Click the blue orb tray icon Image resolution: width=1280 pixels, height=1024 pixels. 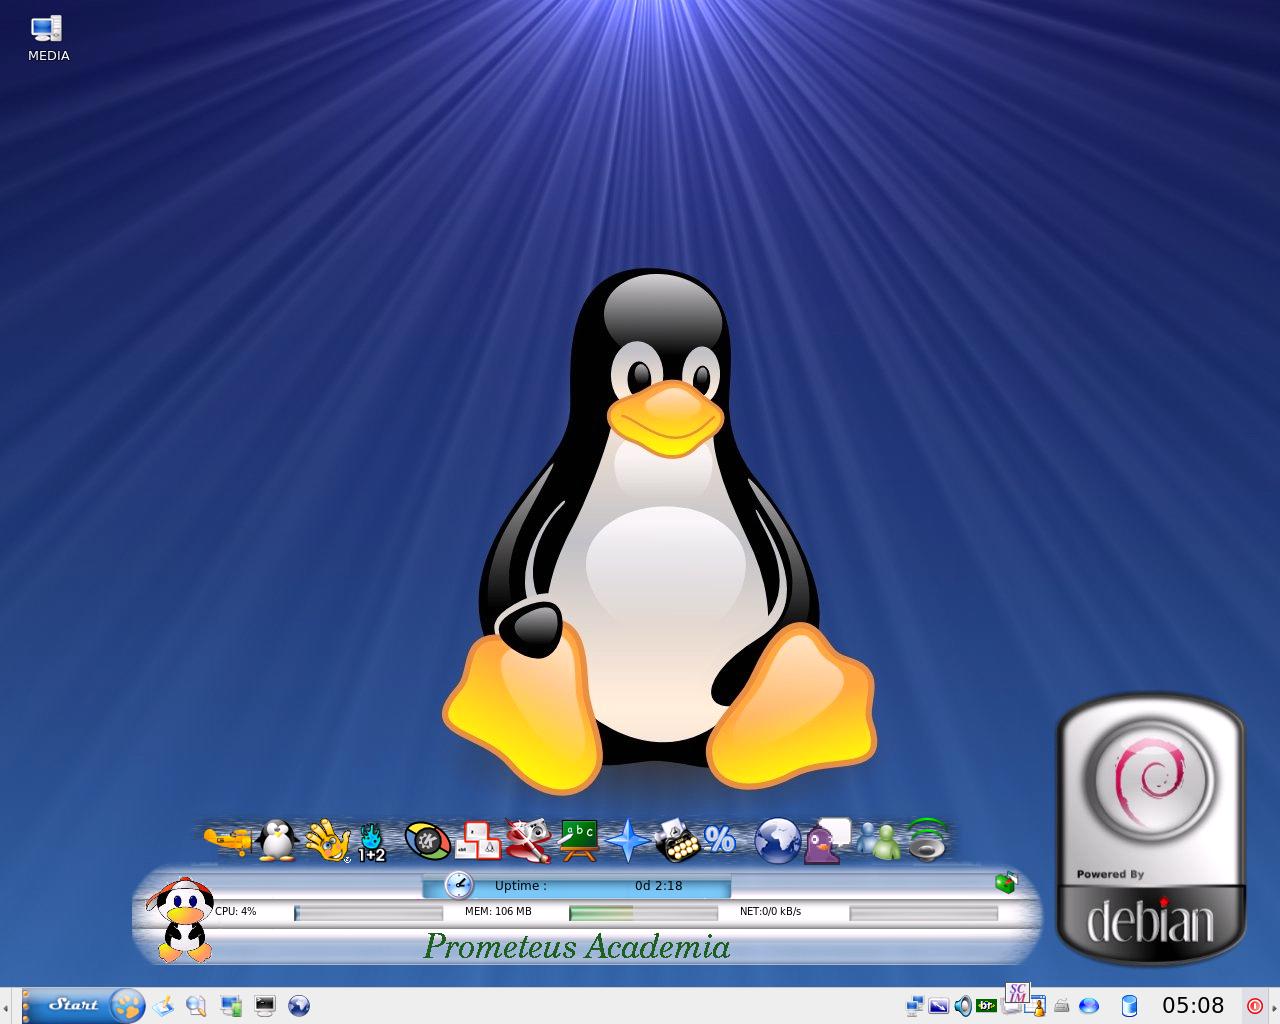(x=1089, y=1006)
